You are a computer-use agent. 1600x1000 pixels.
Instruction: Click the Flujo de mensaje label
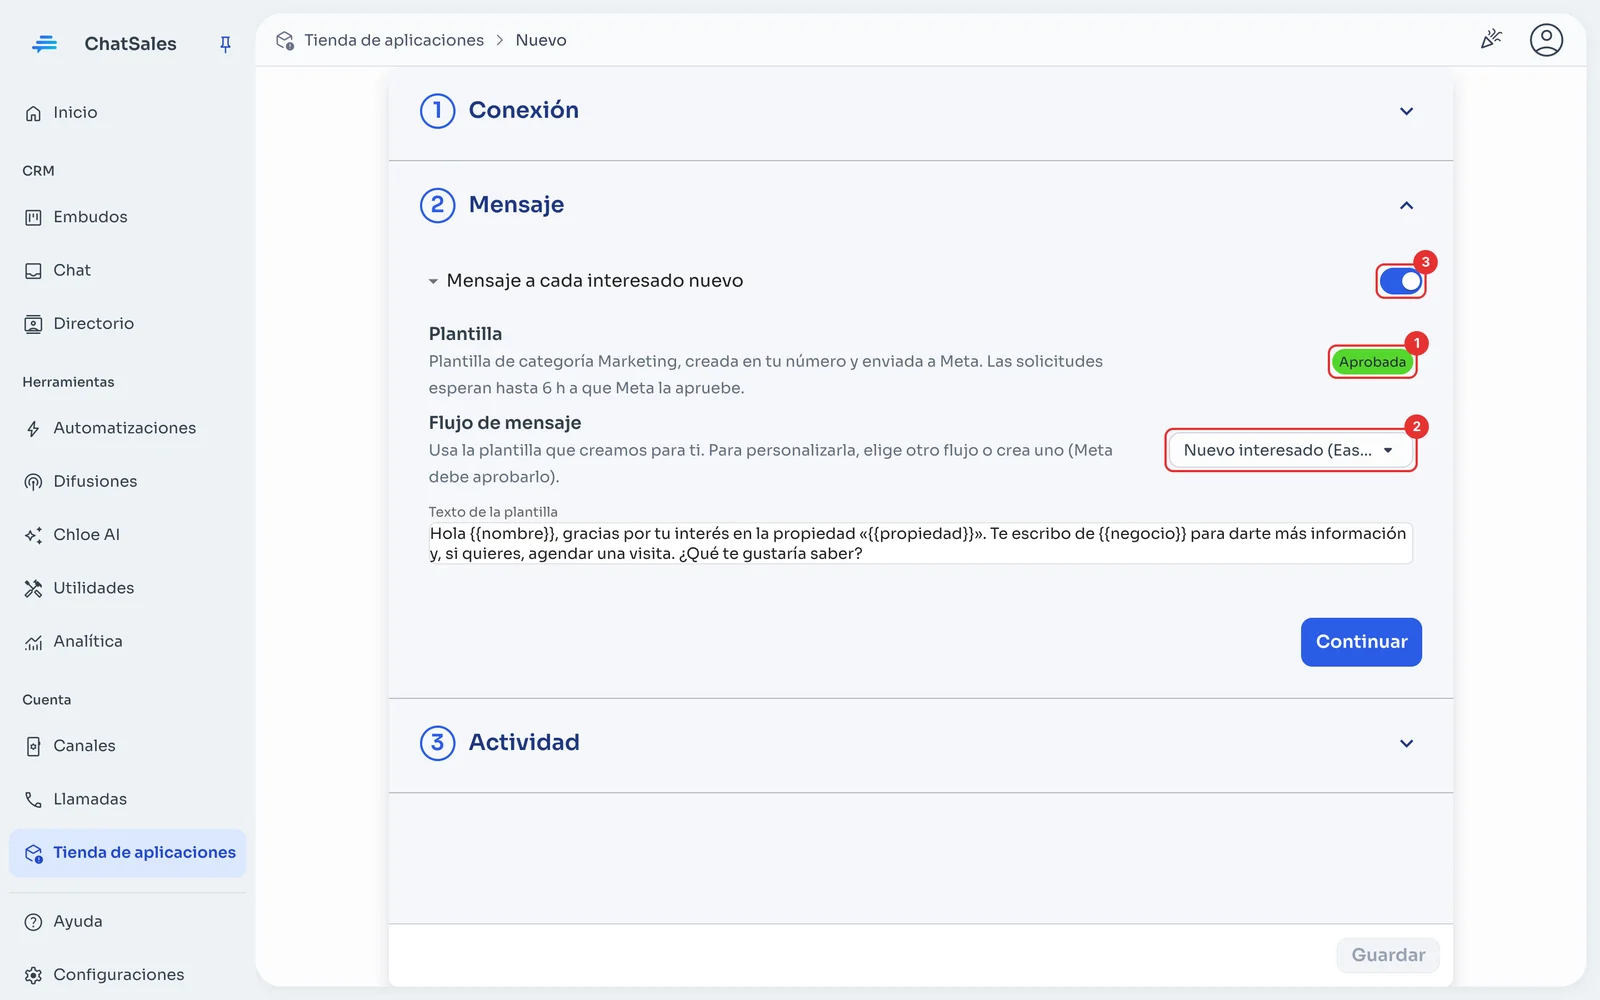[505, 423]
